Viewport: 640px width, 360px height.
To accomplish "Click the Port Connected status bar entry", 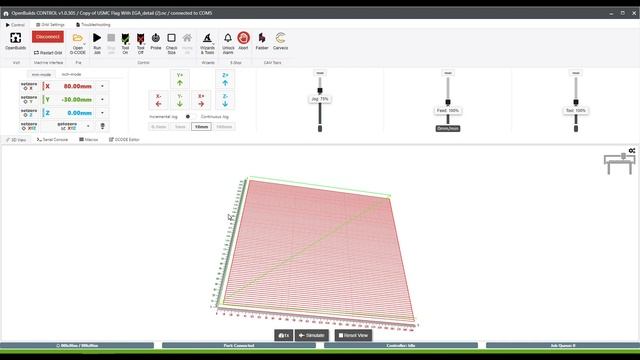I will (x=239, y=345).
